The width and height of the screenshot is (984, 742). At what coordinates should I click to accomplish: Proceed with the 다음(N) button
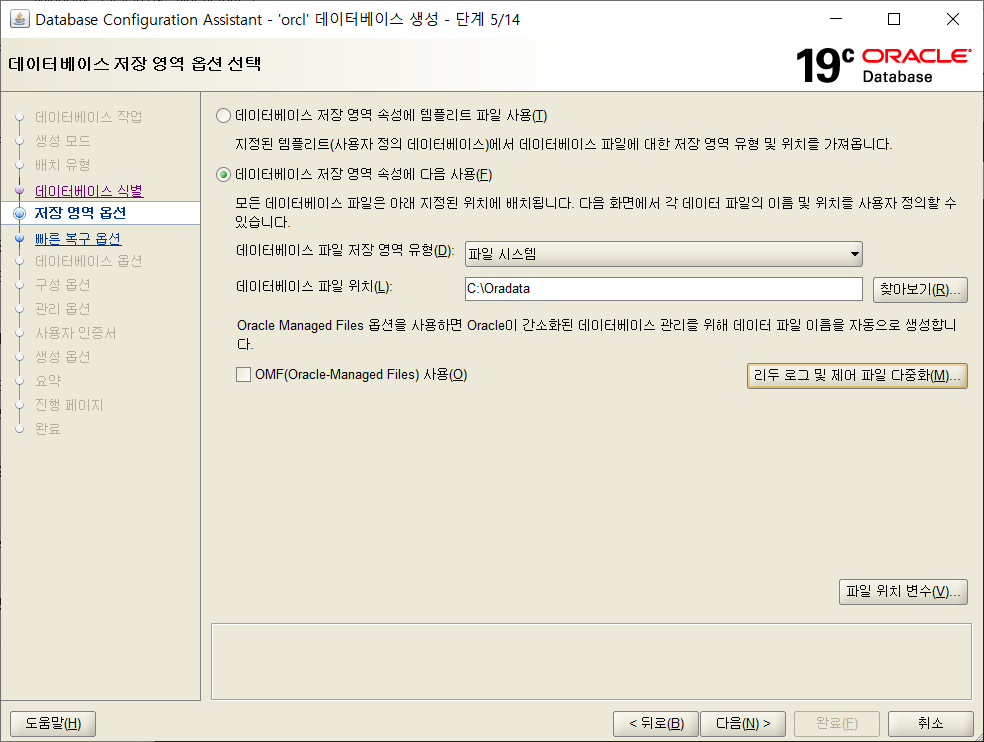coord(743,723)
